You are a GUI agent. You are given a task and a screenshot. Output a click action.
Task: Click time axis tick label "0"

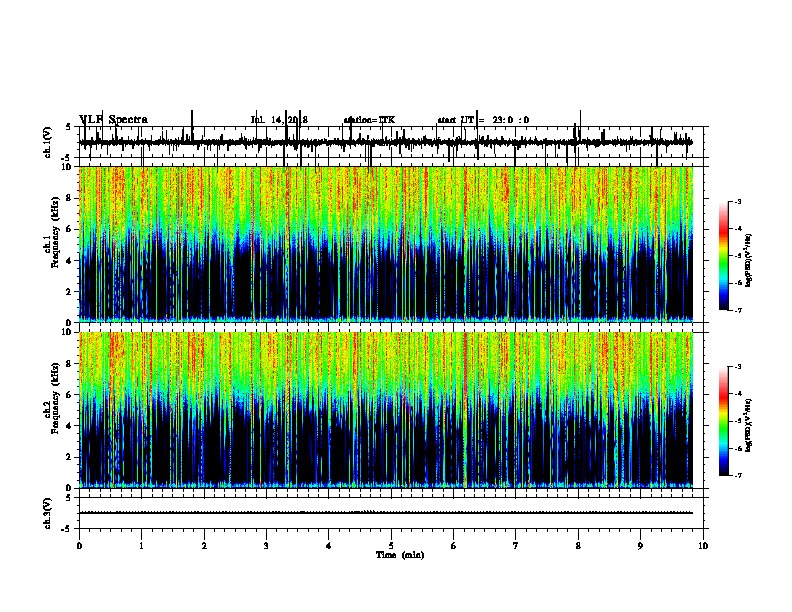click(79, 546)
